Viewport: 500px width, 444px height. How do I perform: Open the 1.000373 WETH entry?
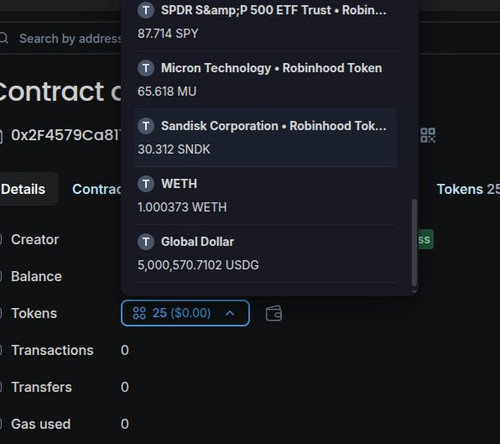point(265,195)
